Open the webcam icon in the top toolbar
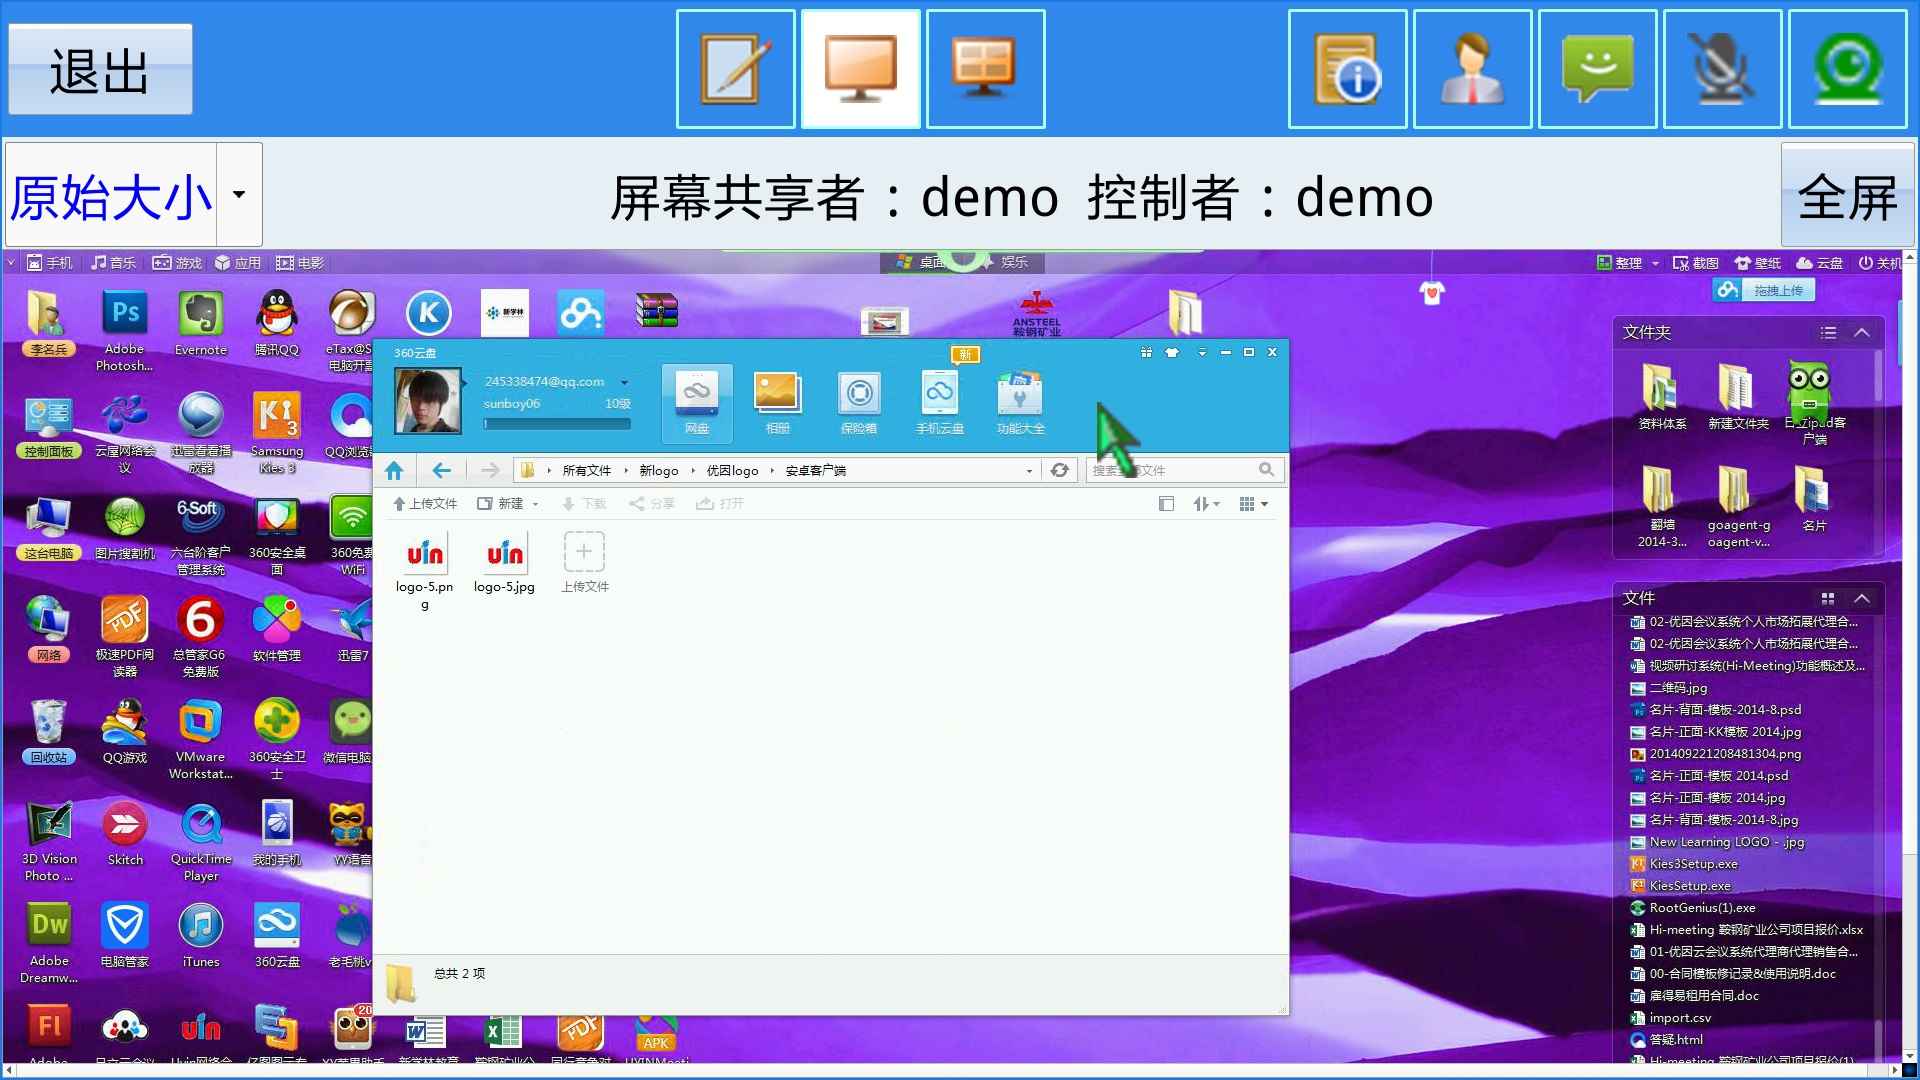 click(1848, 67)
